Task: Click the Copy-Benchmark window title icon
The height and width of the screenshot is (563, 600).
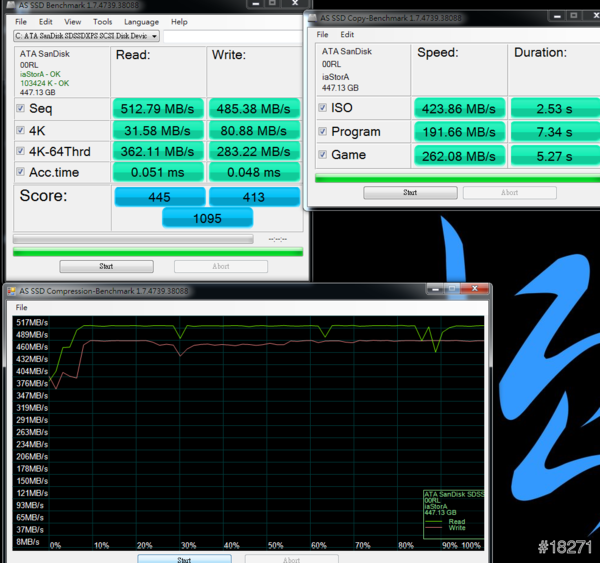Action: pyautogui.click(x=312, y=18)
